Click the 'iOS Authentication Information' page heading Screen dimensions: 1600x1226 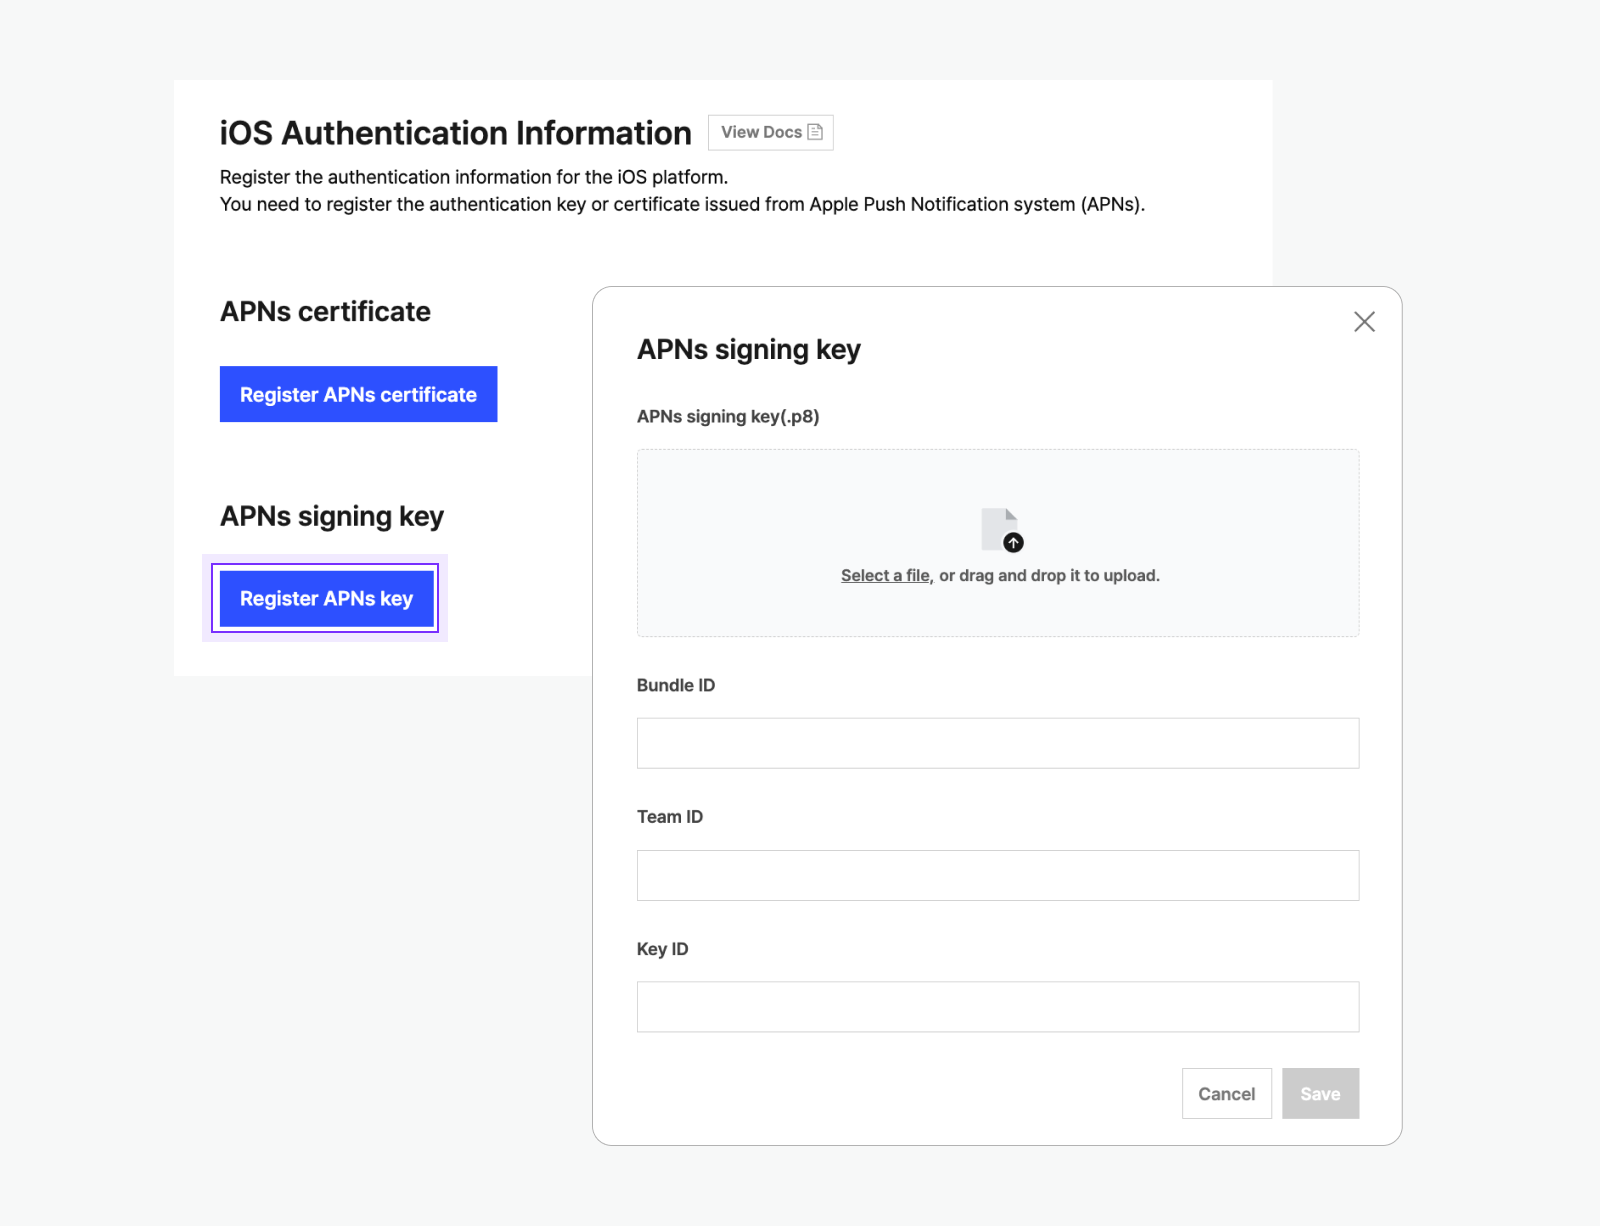455,133
